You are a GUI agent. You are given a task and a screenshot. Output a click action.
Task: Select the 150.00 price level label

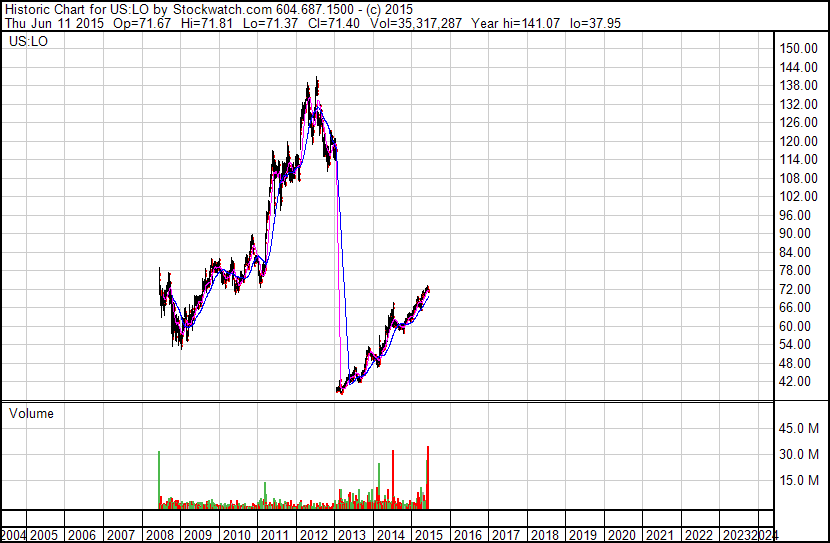point(798,48)
